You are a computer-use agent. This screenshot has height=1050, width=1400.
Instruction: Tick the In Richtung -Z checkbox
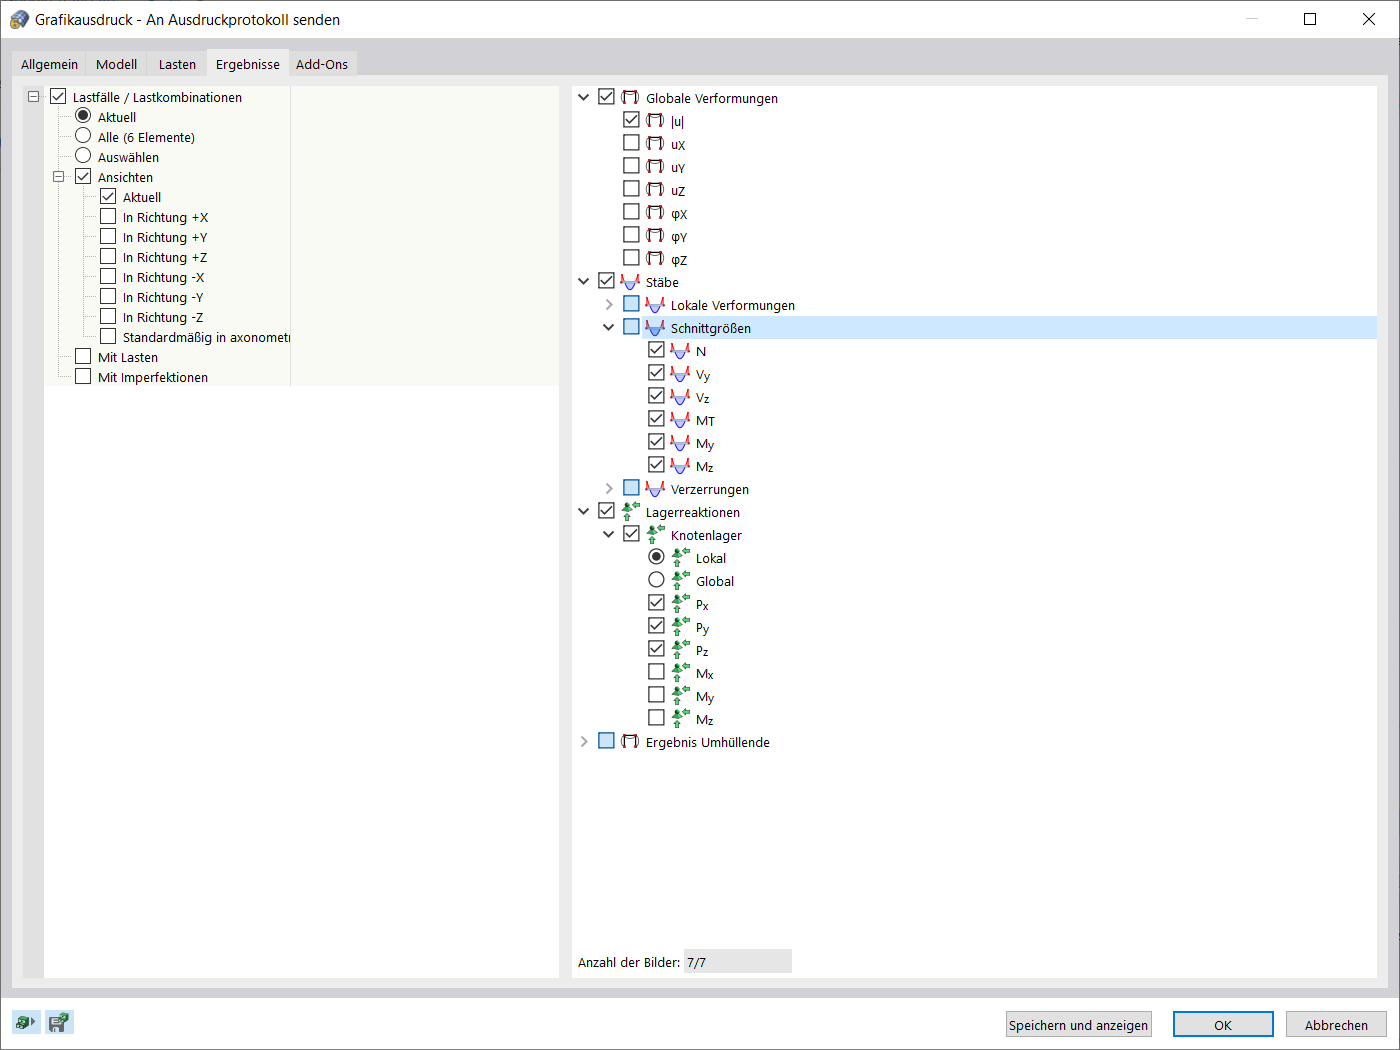tap(108, 316)
